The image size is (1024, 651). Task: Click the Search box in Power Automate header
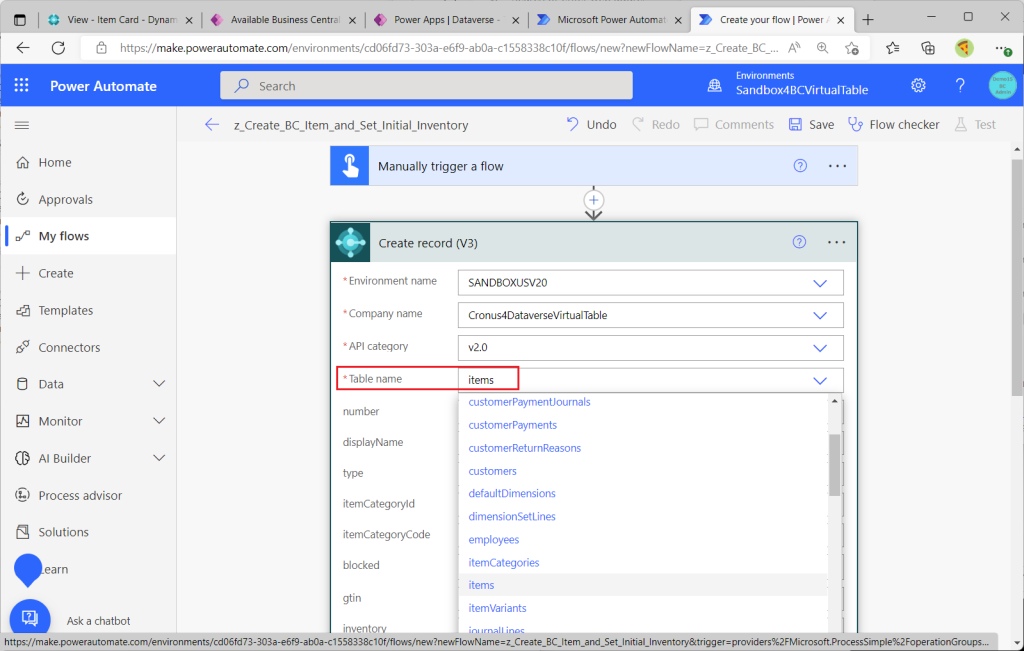click(x=426, y=86)
